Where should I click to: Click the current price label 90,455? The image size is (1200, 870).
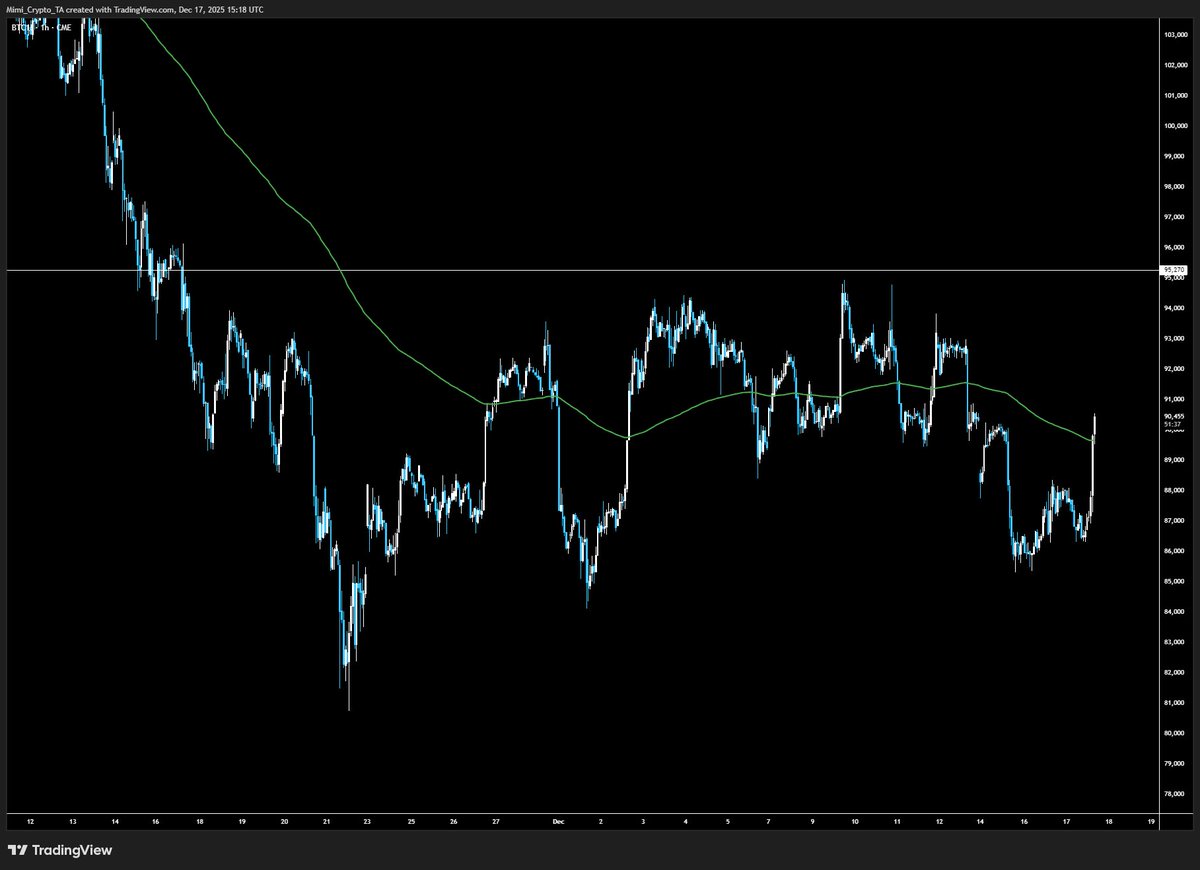point(1174,416)
